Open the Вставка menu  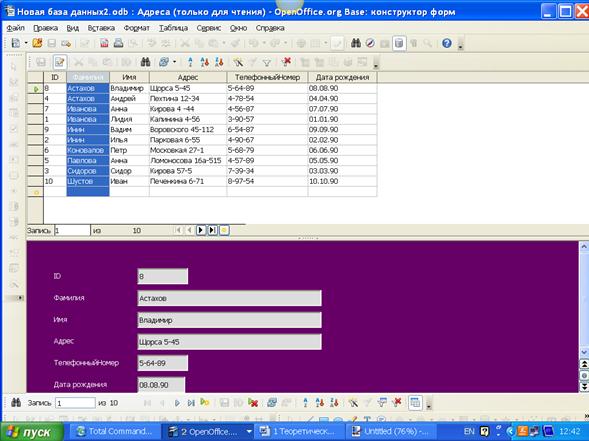101,28
